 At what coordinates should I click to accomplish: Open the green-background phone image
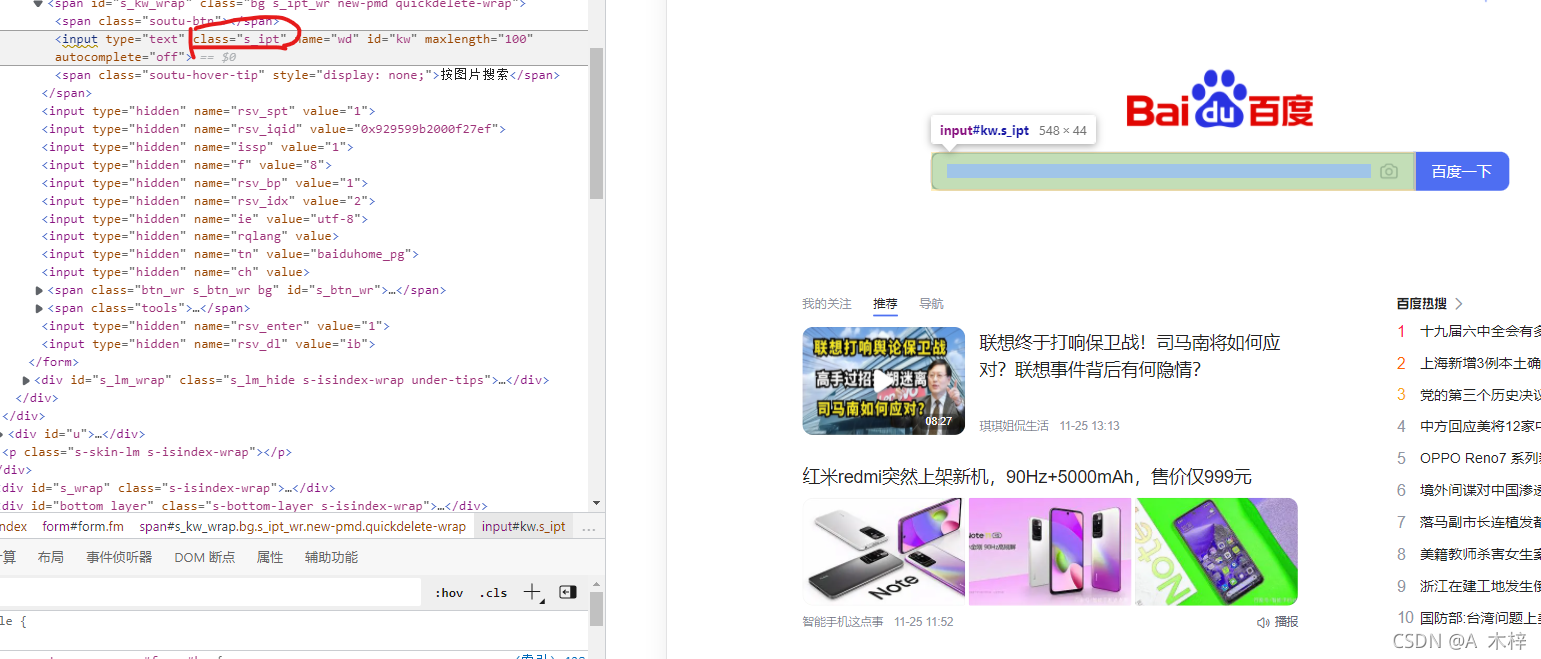[x=1216, y=551]
